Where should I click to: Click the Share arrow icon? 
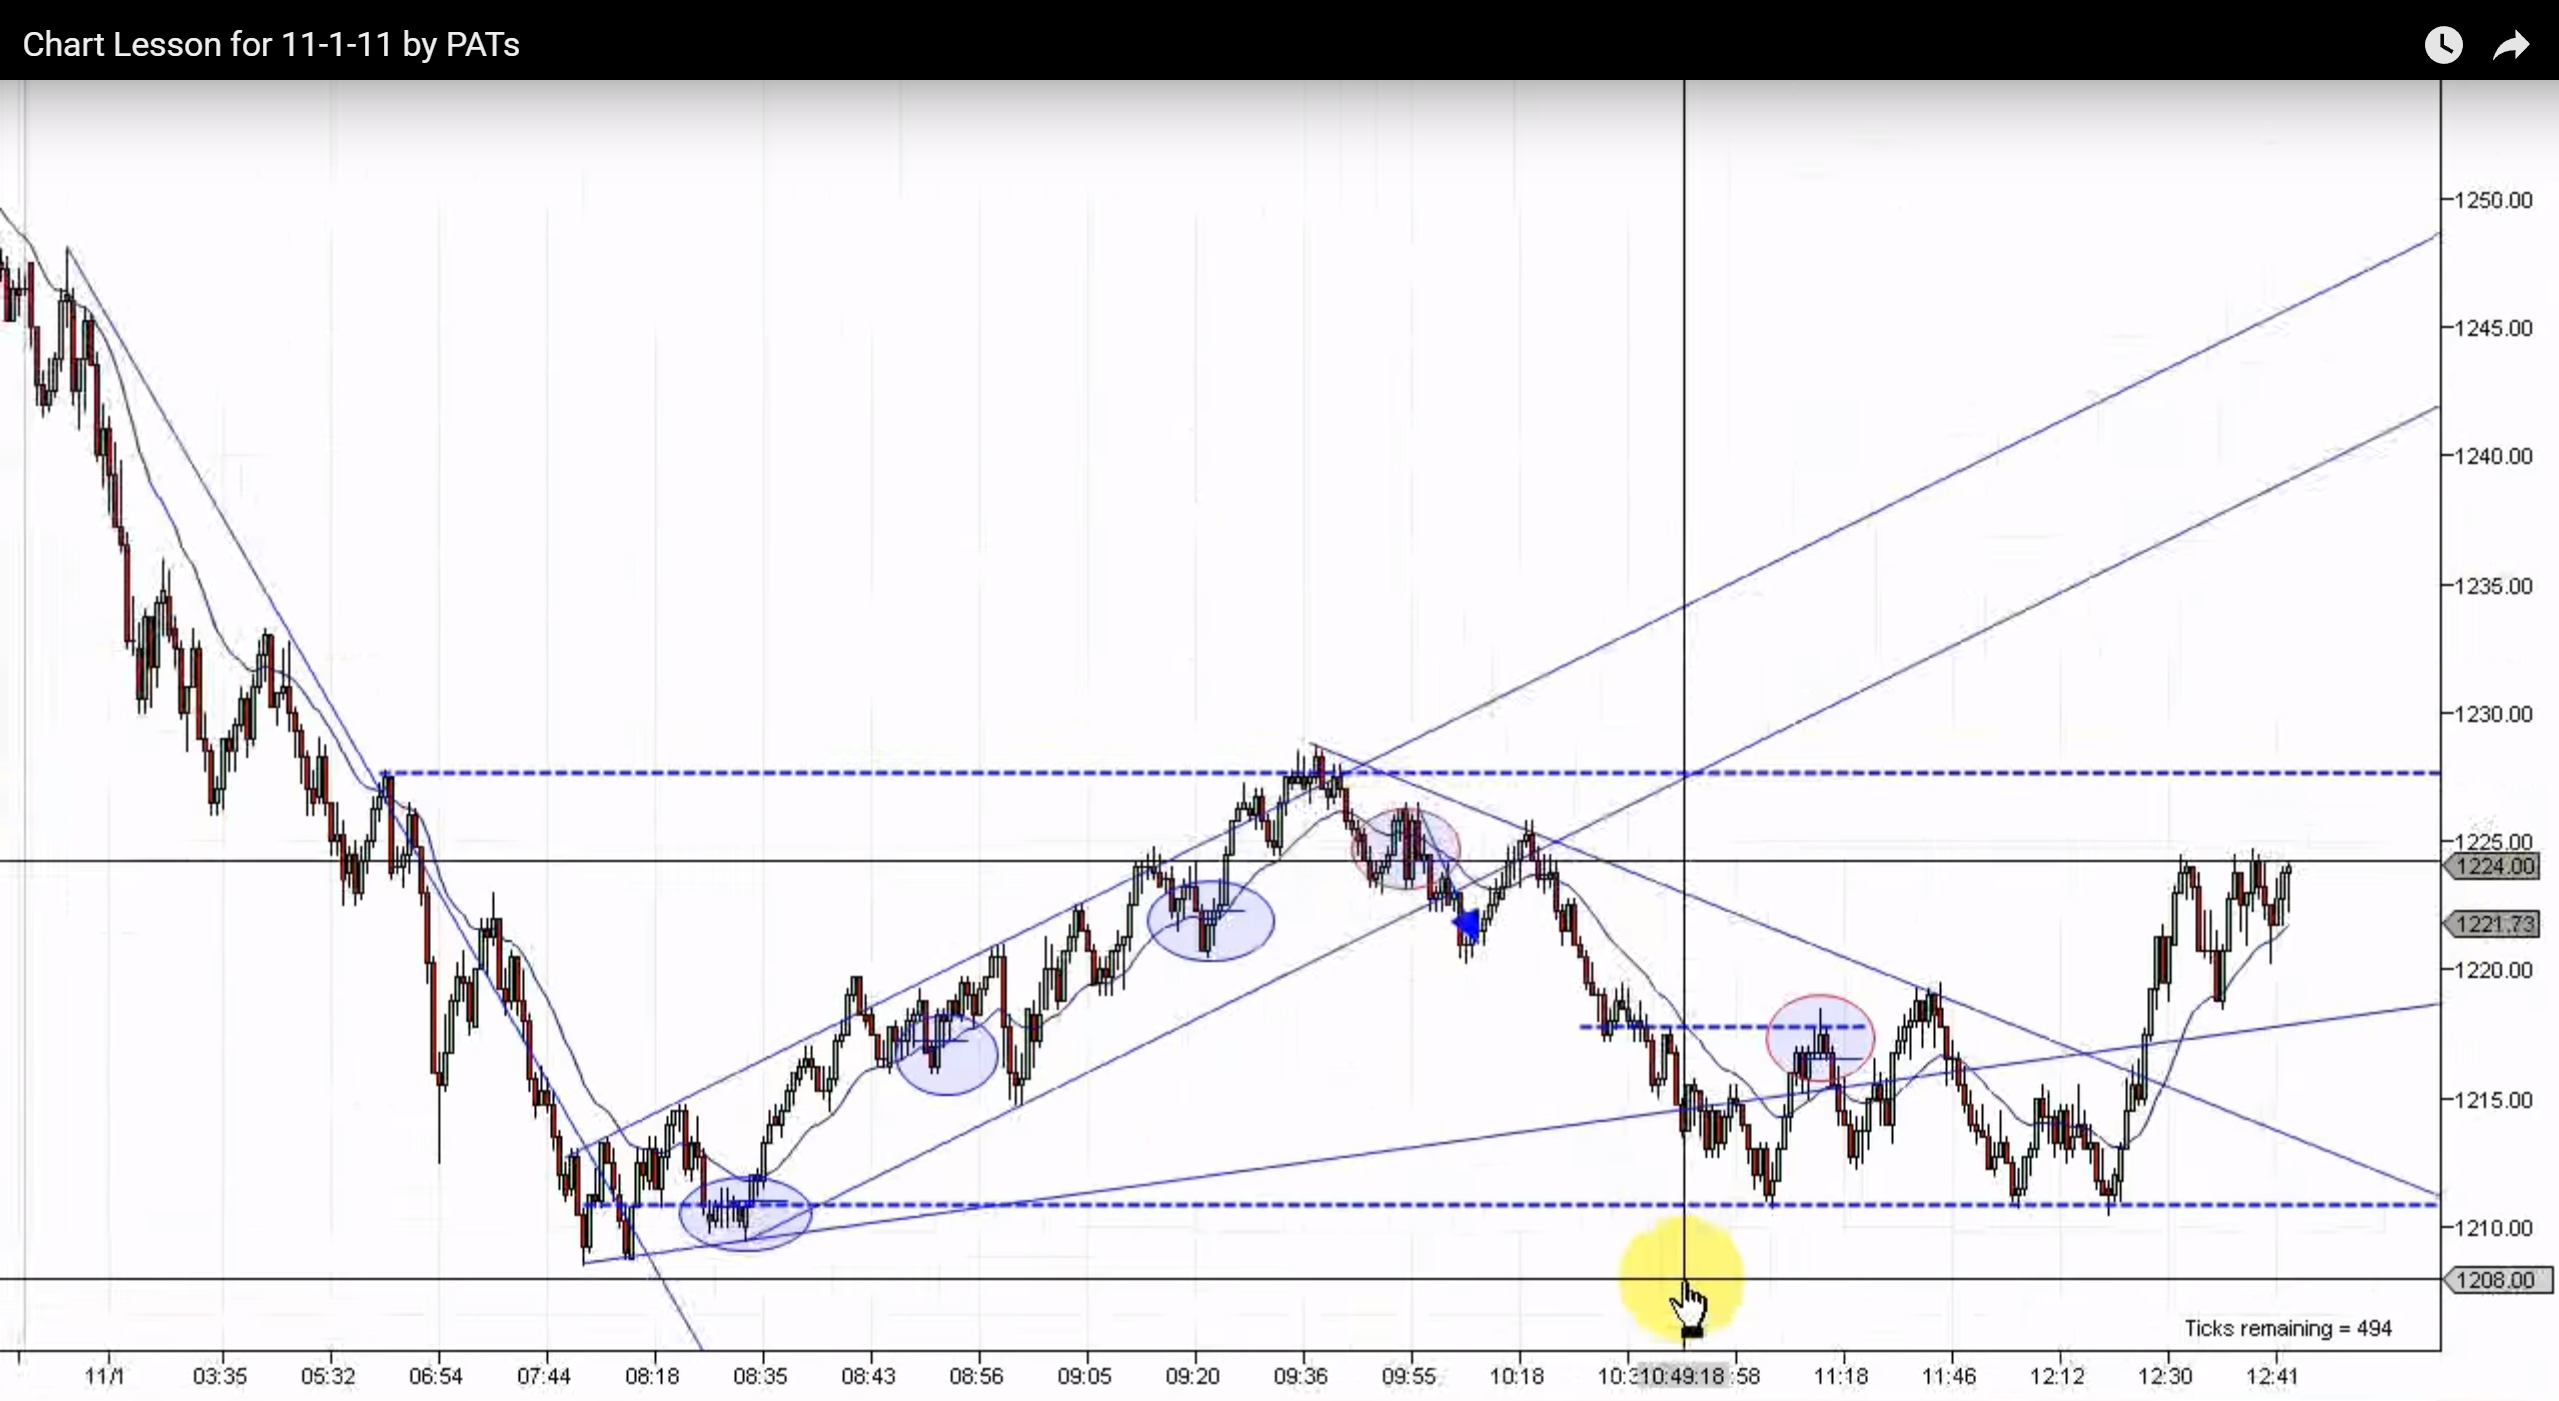tap(2511, 45)
